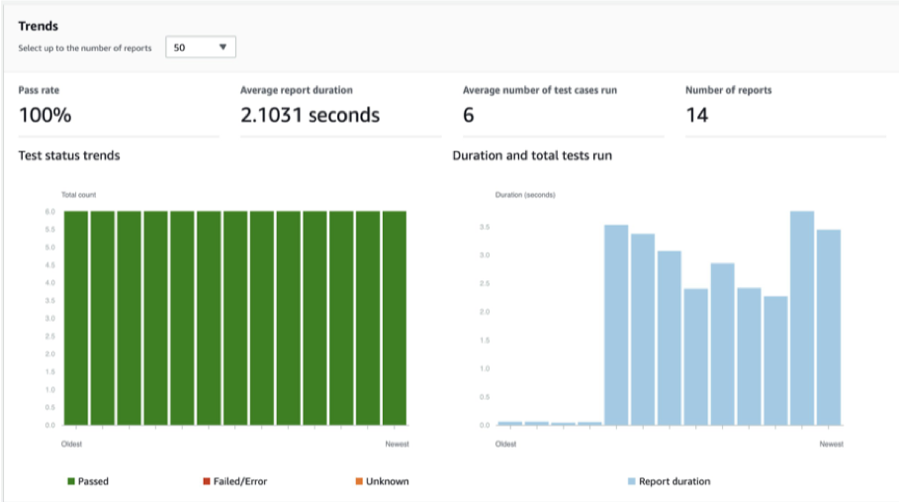Screen dimensions: 899x502
Task: Click the newest blue bar in duration chart
Action: [x=828, y=327]
